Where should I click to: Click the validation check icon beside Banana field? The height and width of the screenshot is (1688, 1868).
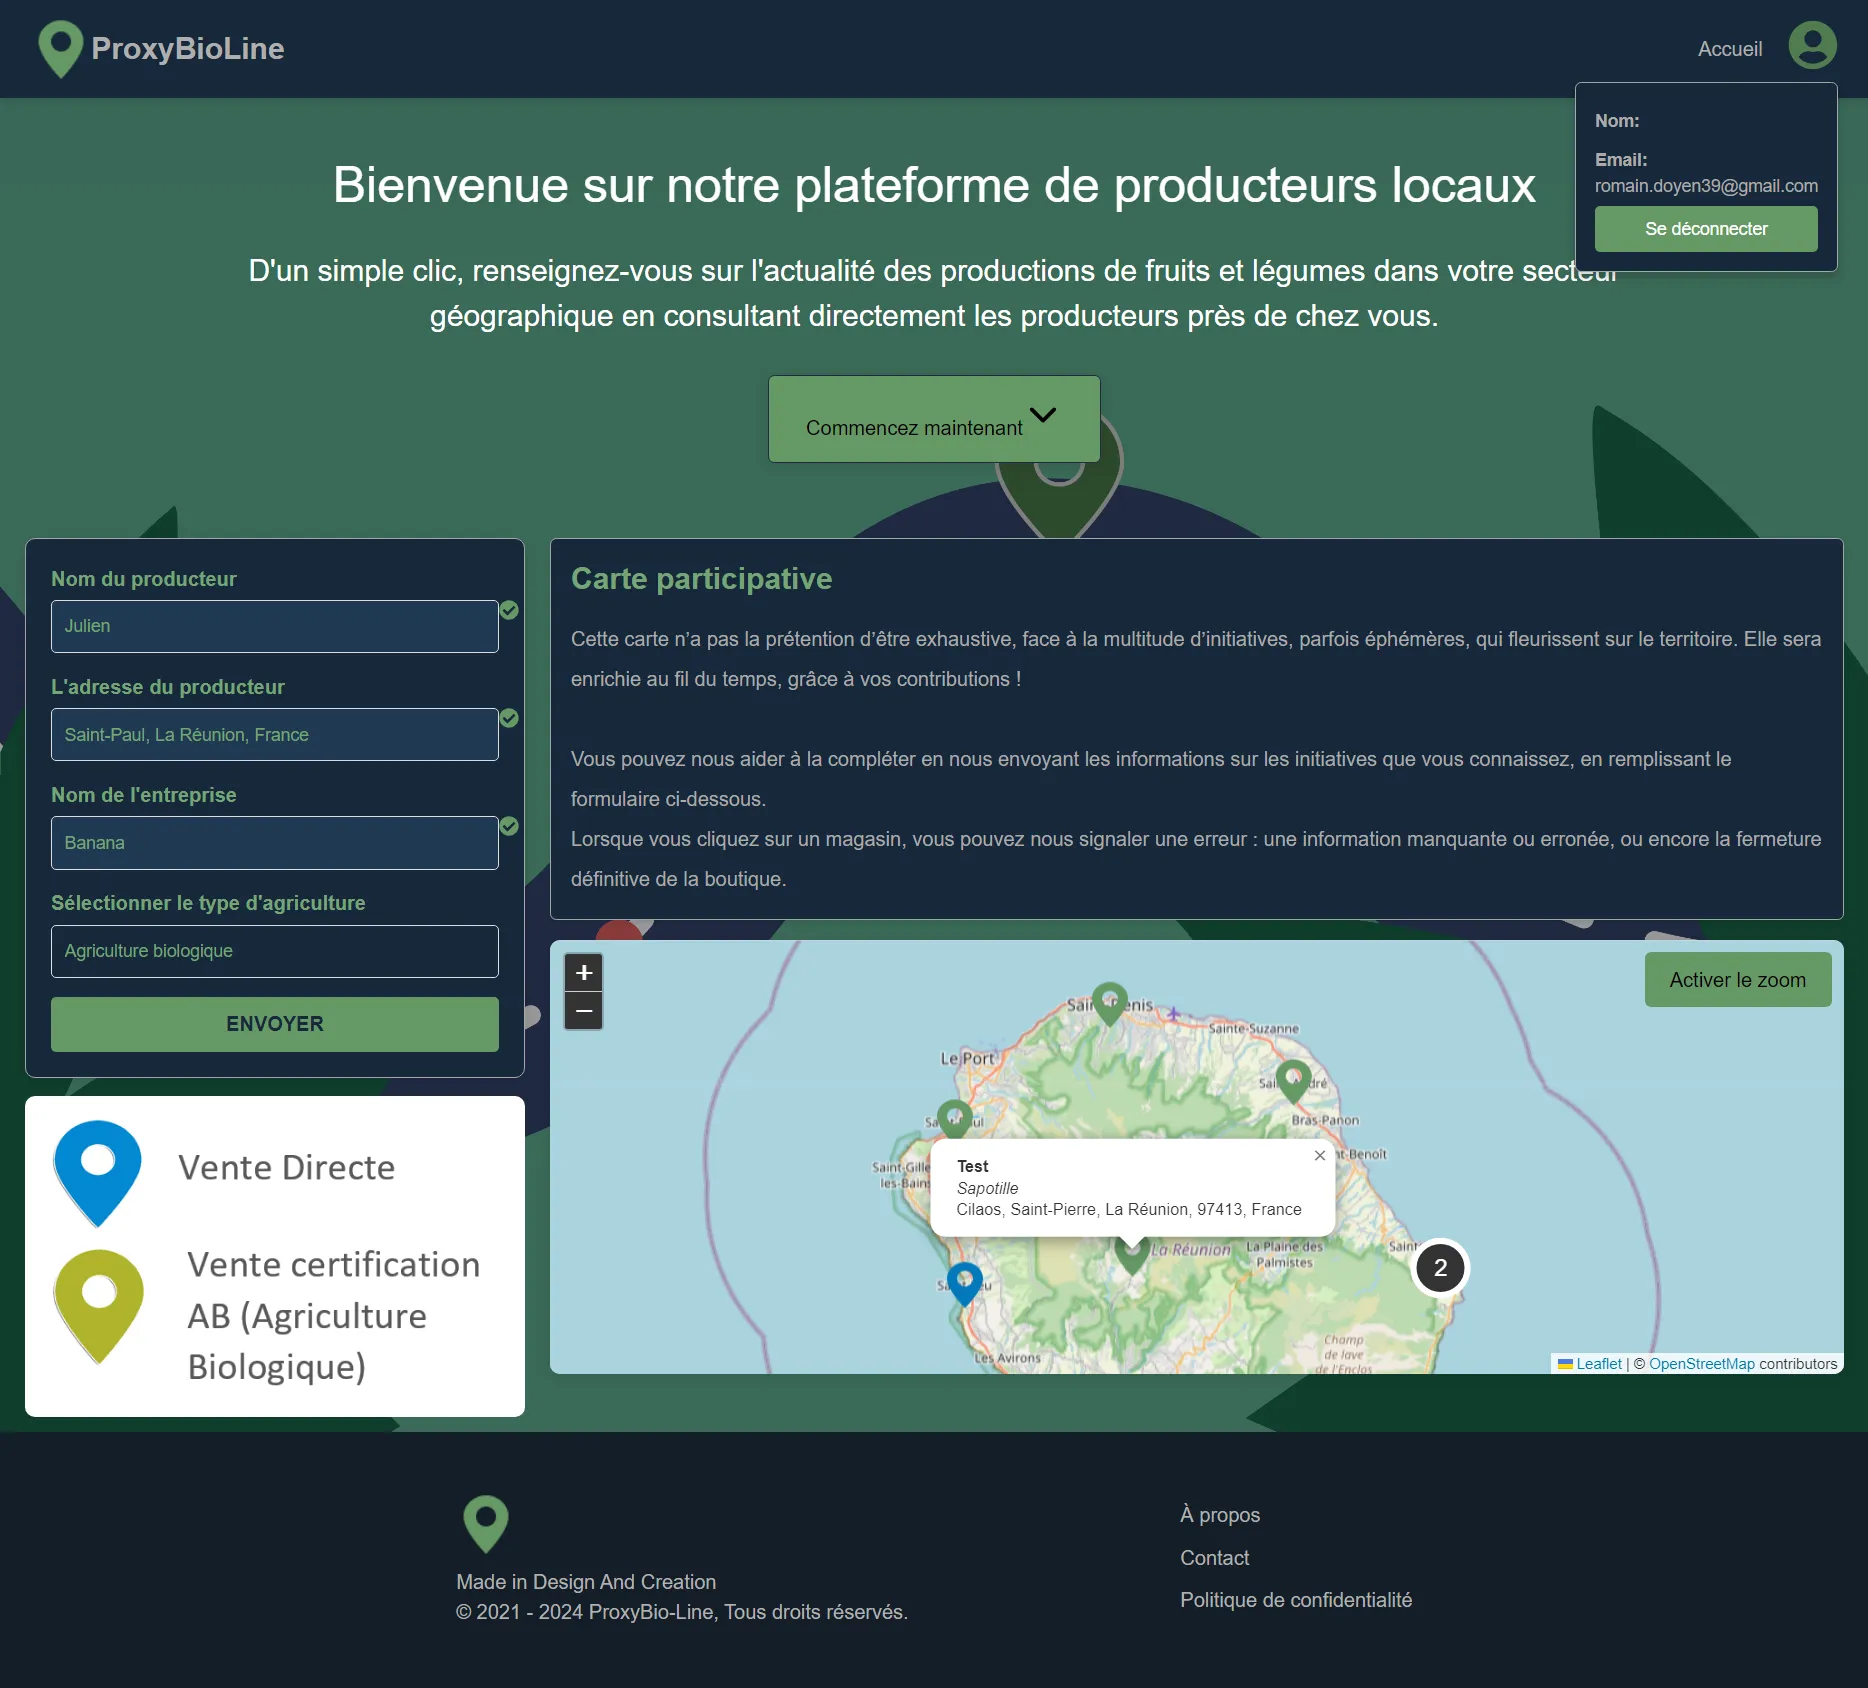pos(509,826)
